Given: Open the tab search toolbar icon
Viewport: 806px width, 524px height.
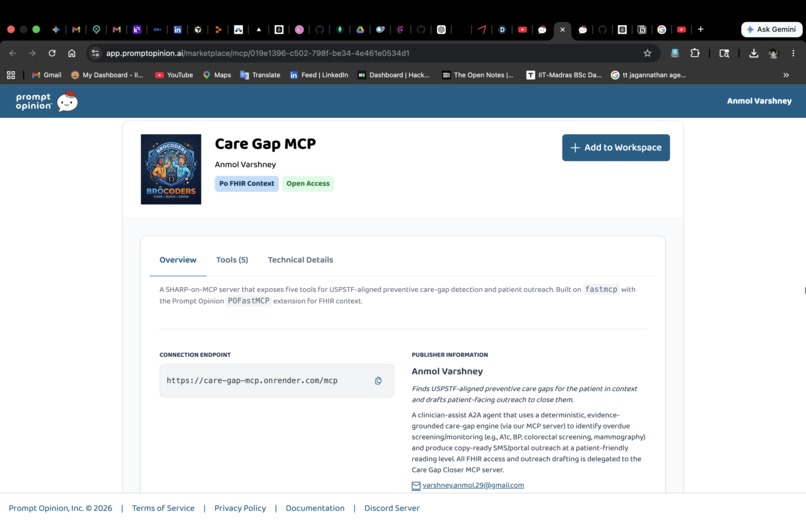Looking at the screenshot, I should pos(724,53).
